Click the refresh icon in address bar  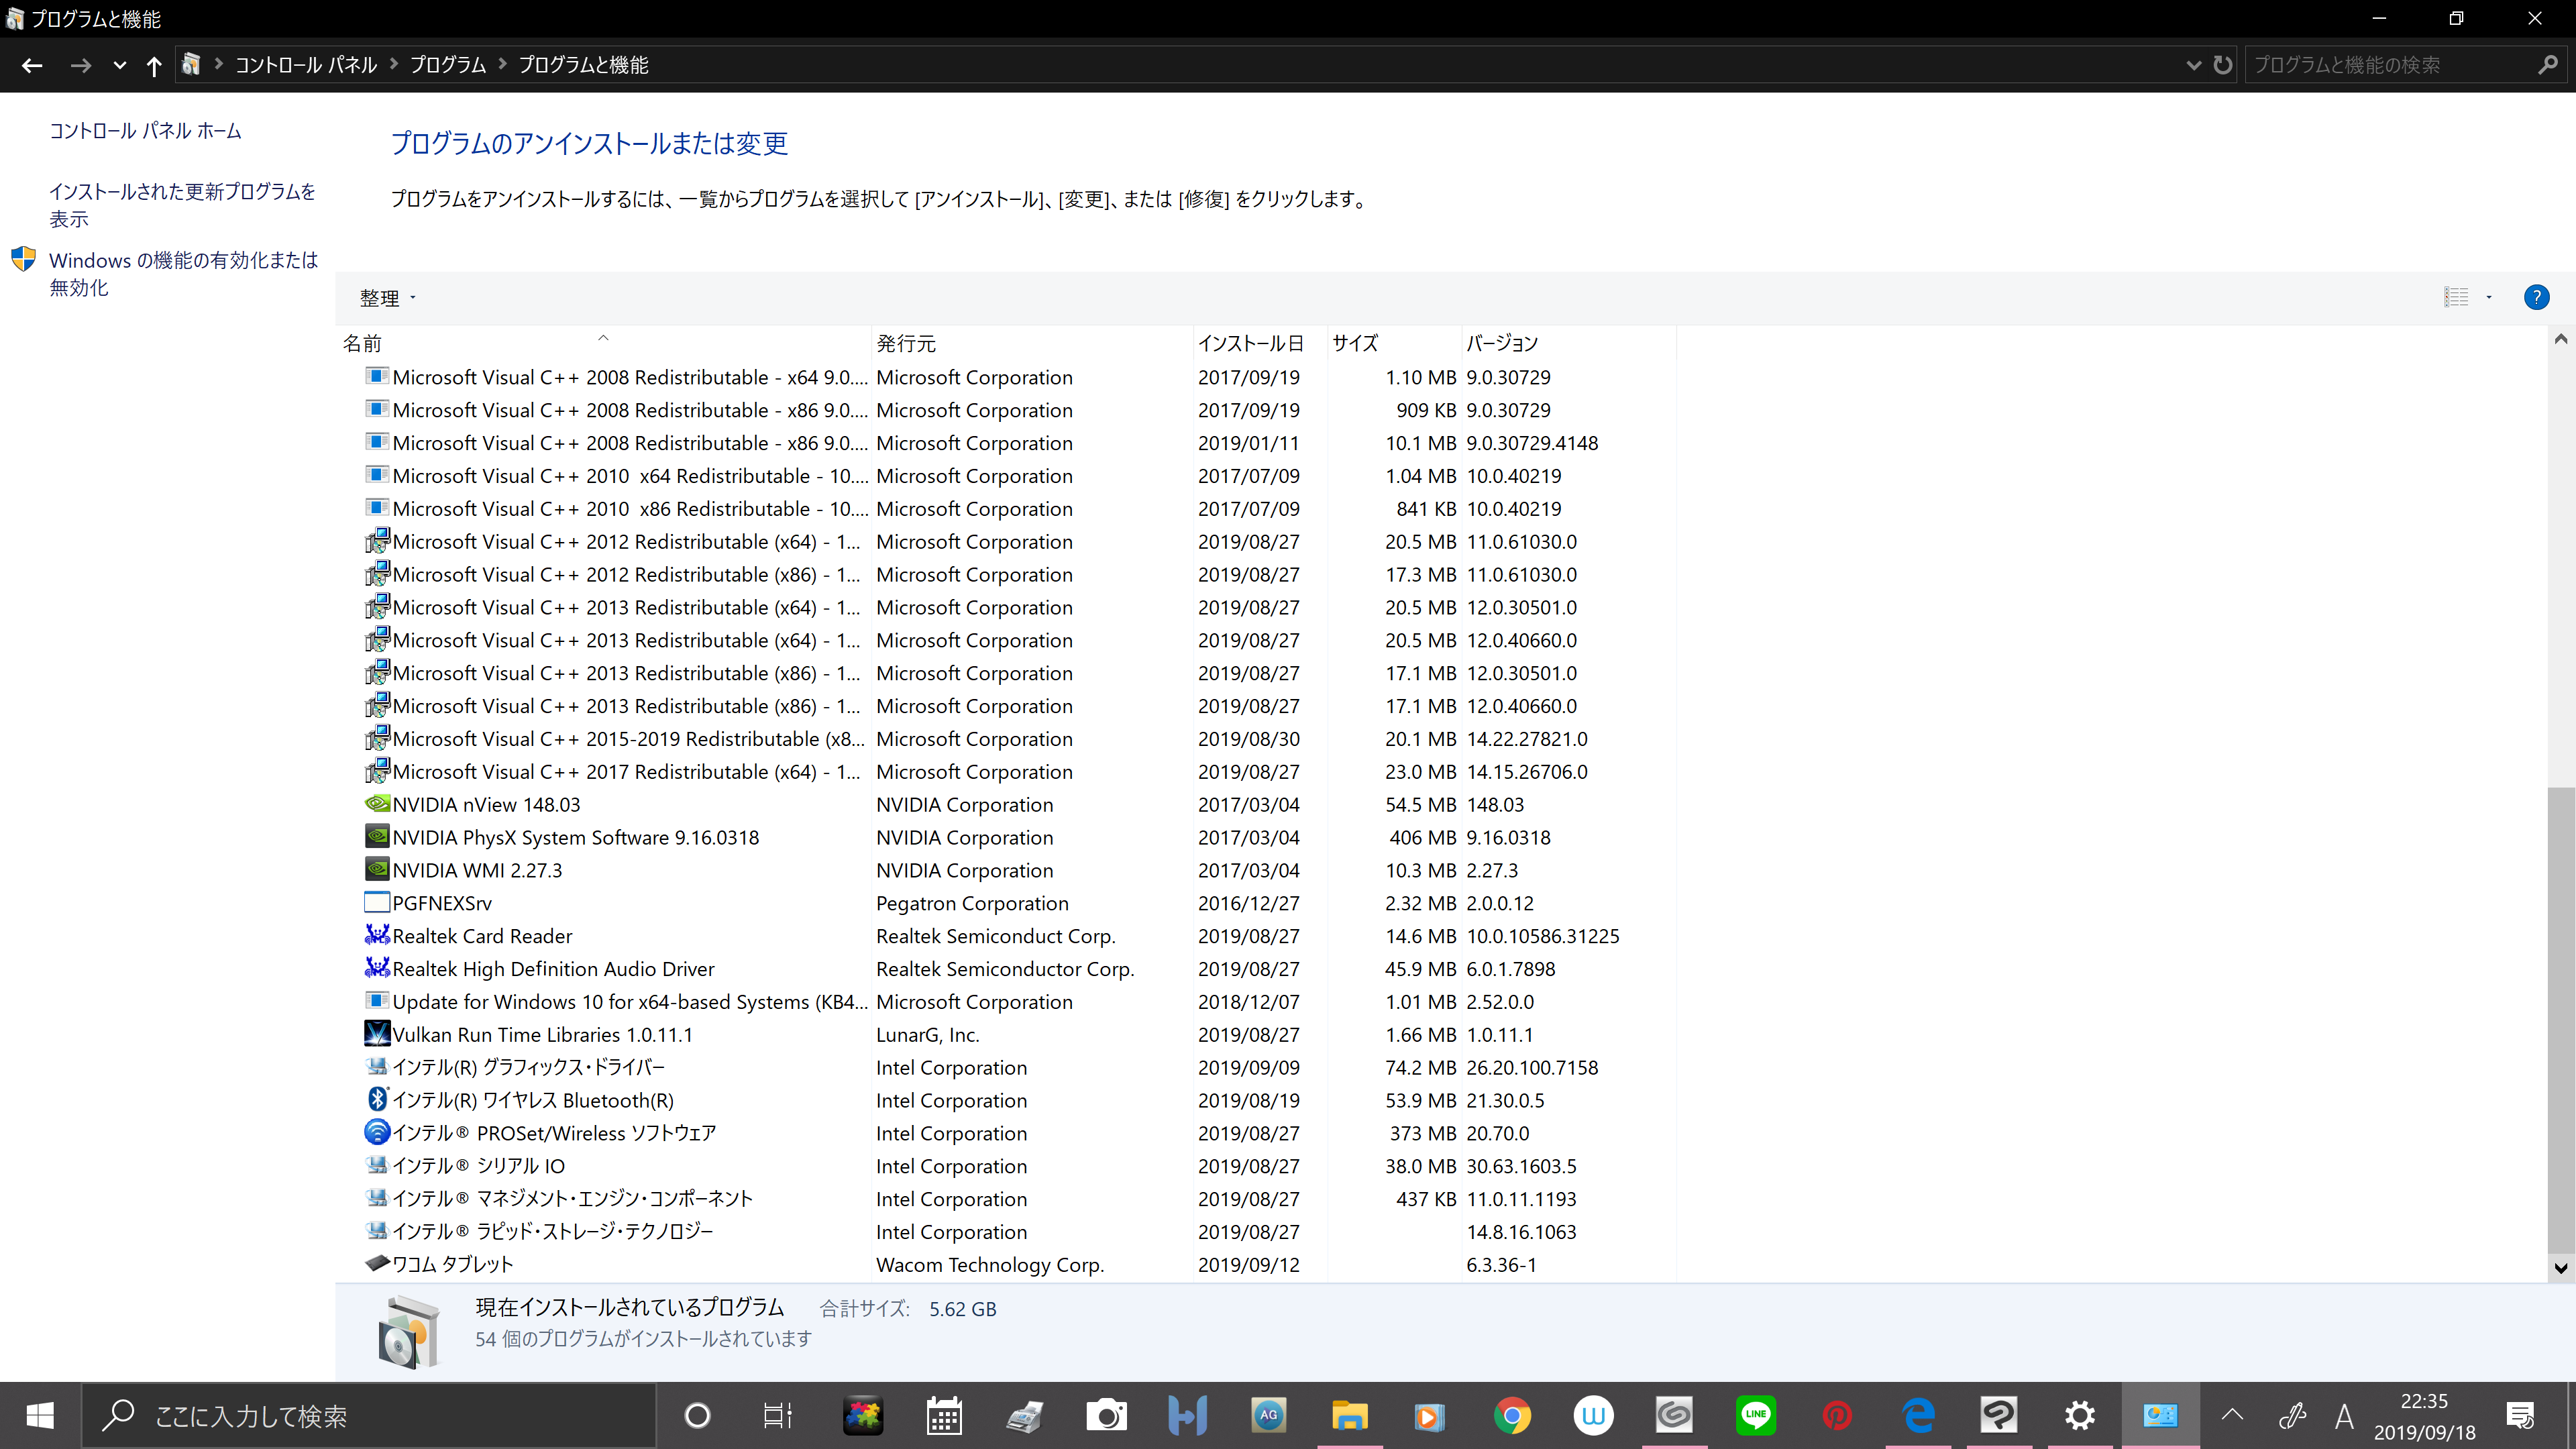pos(2222,65)
